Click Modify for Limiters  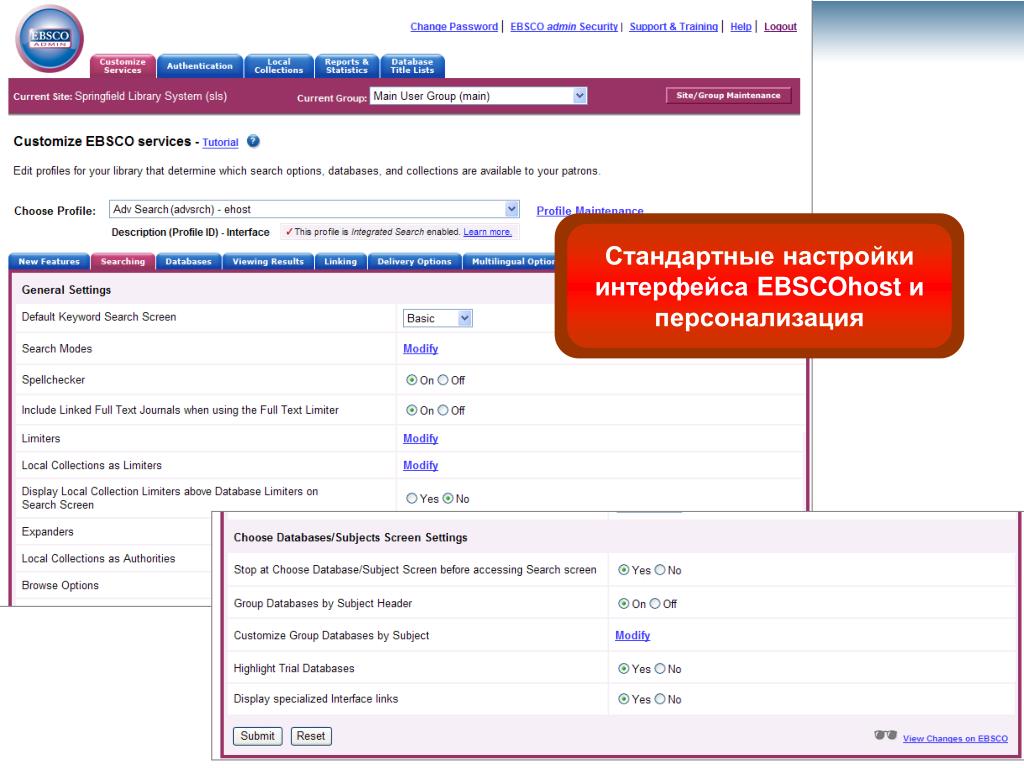[421, 439]
